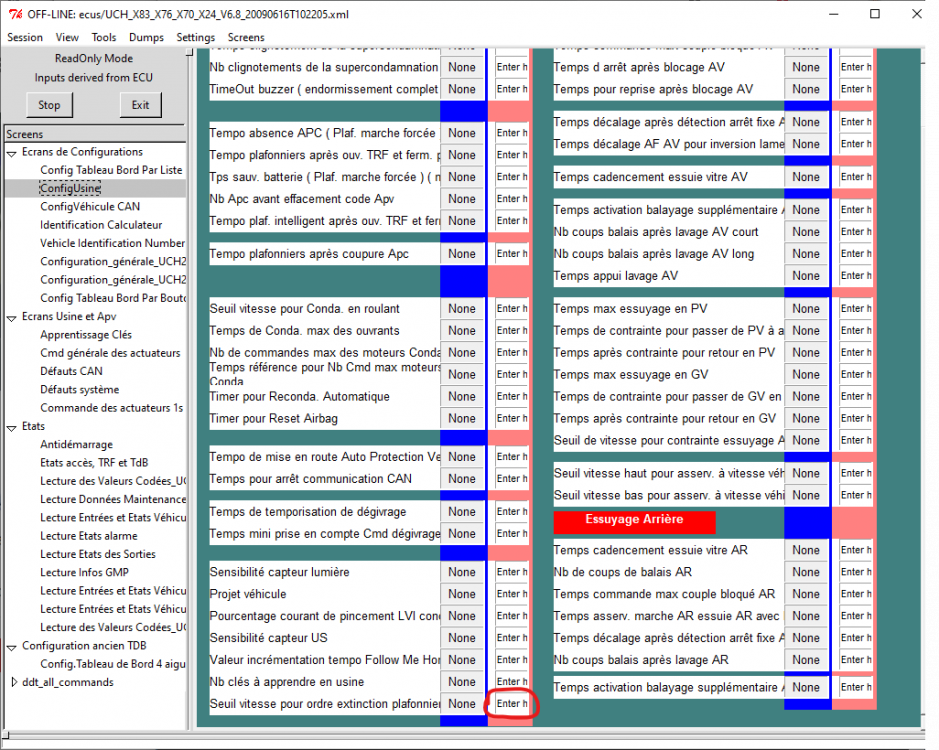Select Identification Calculateur in tree
The image size is (939, 750).
coord(101,225)
